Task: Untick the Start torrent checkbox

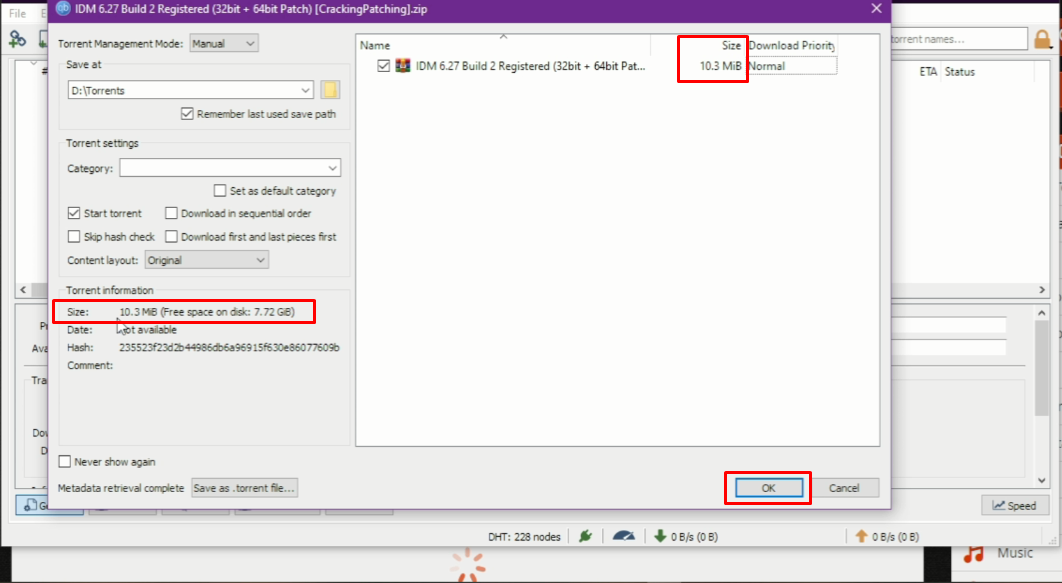Action: tap(74, 213)
